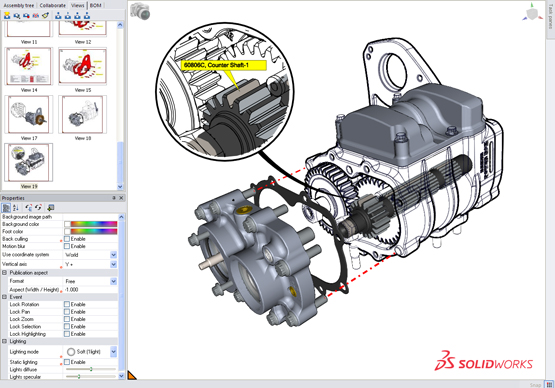The width and height of the screenshot is (555, 388).
Task: Click the categorized view icon in Properties
Action: tap(6, 208)
